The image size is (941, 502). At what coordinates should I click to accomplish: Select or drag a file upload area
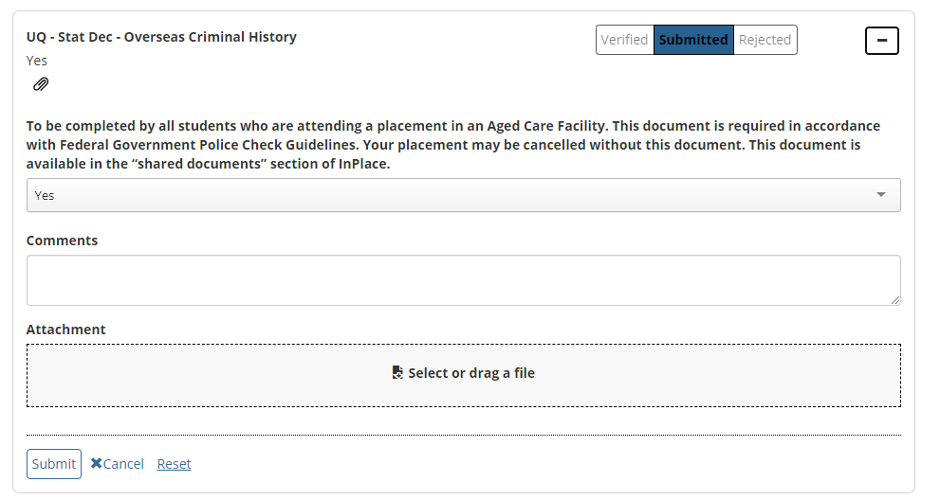click(463, 375)
